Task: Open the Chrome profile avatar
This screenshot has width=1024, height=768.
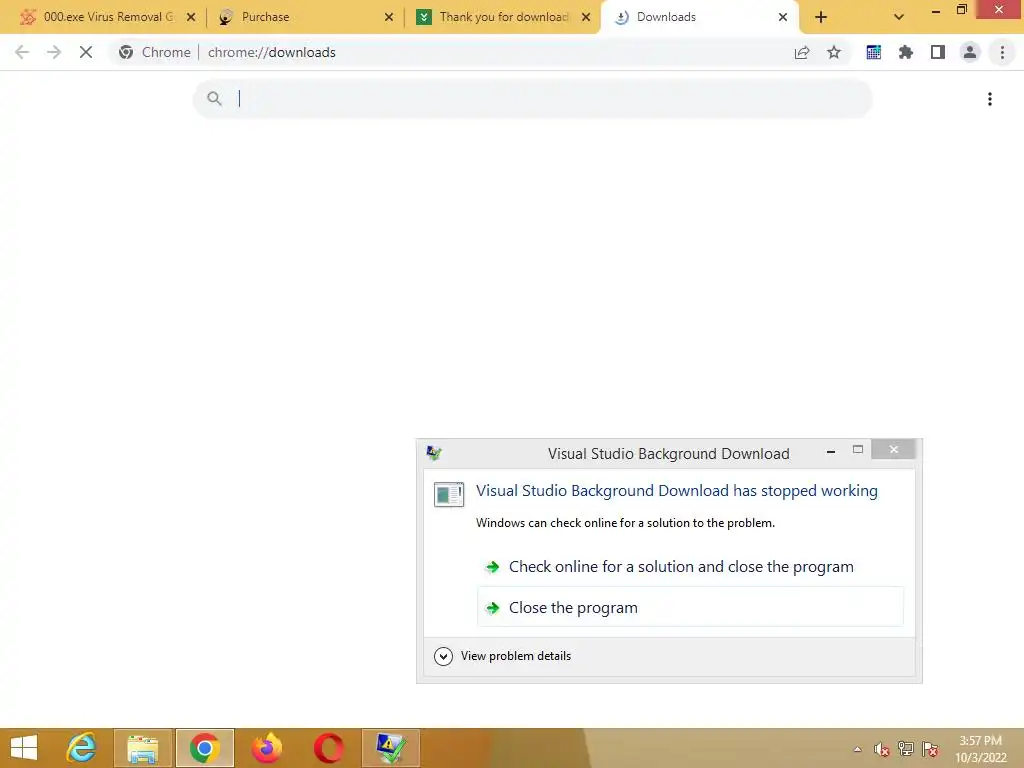Action: [970, 52]
